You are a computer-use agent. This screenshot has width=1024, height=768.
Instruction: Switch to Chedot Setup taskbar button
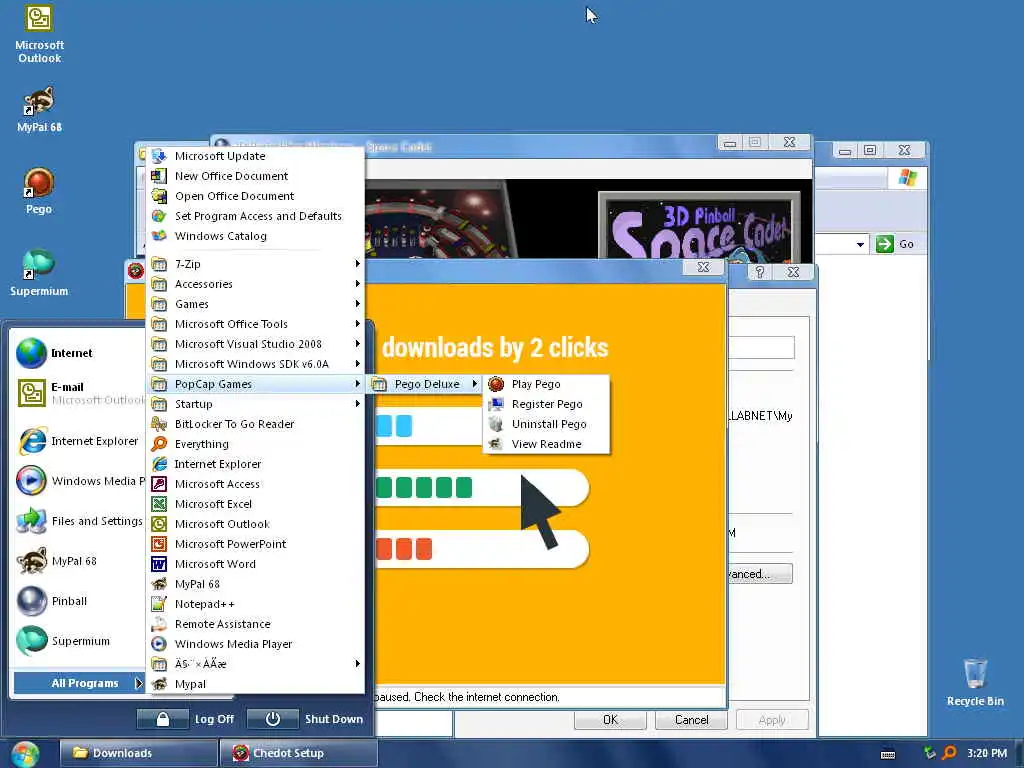pos(298,753)
